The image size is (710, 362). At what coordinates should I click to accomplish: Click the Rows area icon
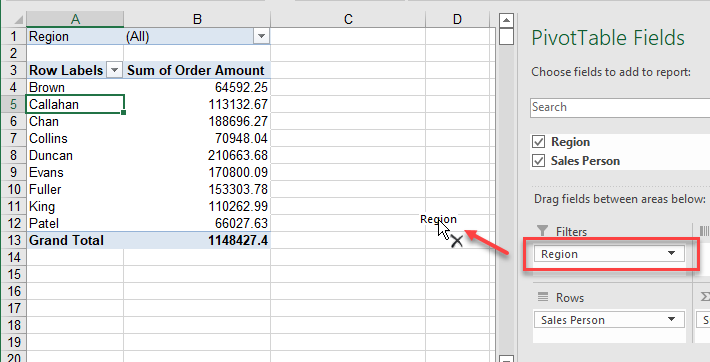click(x=542, y=297)
